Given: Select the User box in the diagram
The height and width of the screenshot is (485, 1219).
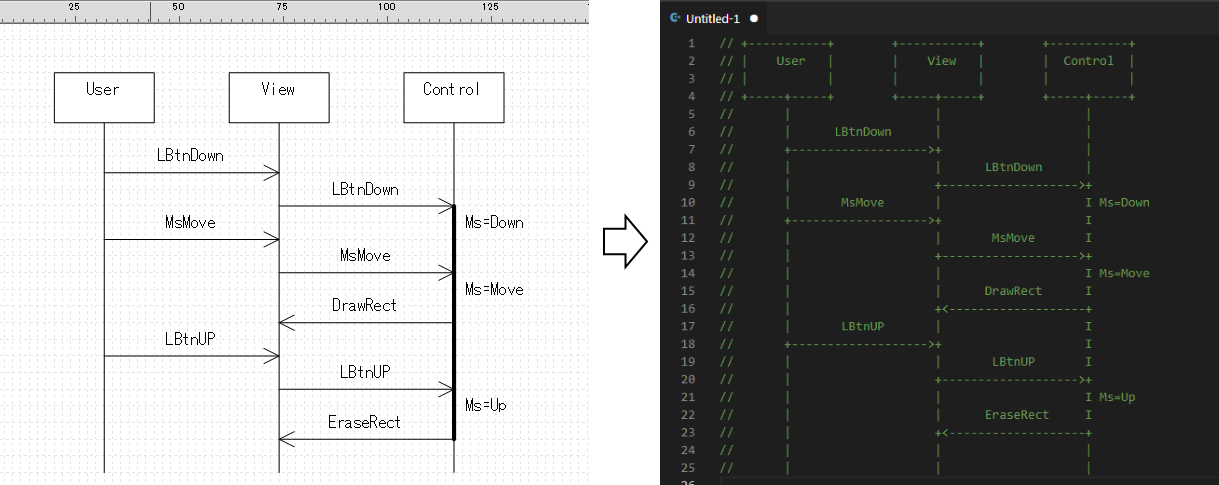Looking at the screenshot, I should pos(104,97).
